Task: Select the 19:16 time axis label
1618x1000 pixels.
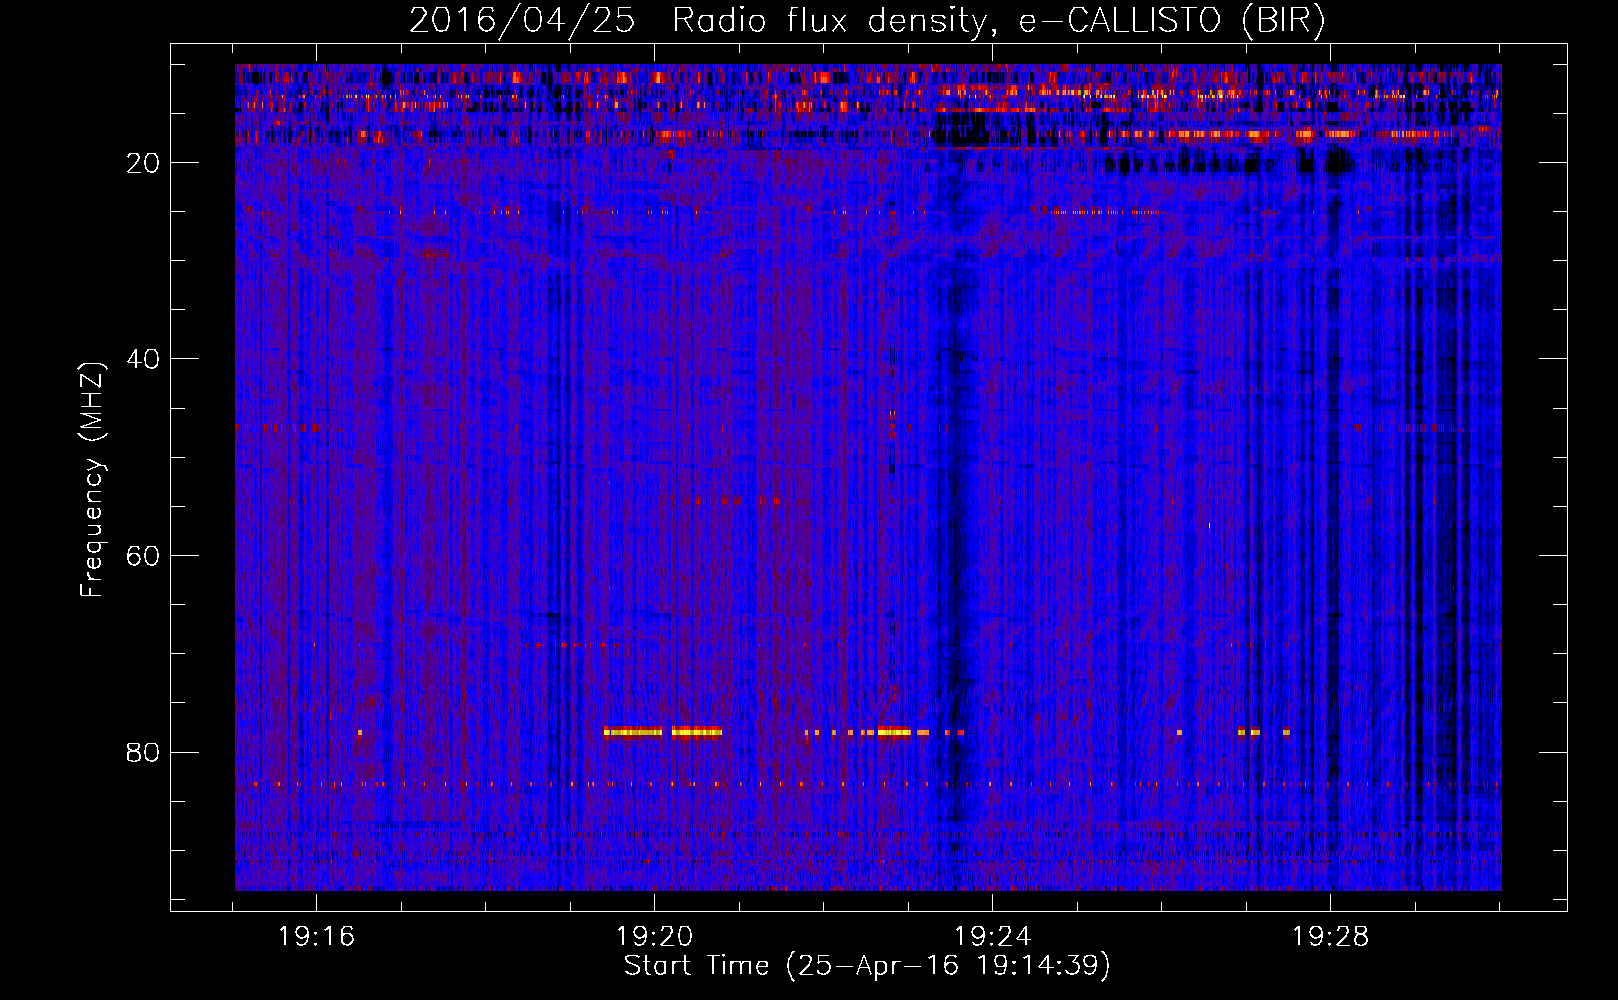Action: (x=316, y=937)
